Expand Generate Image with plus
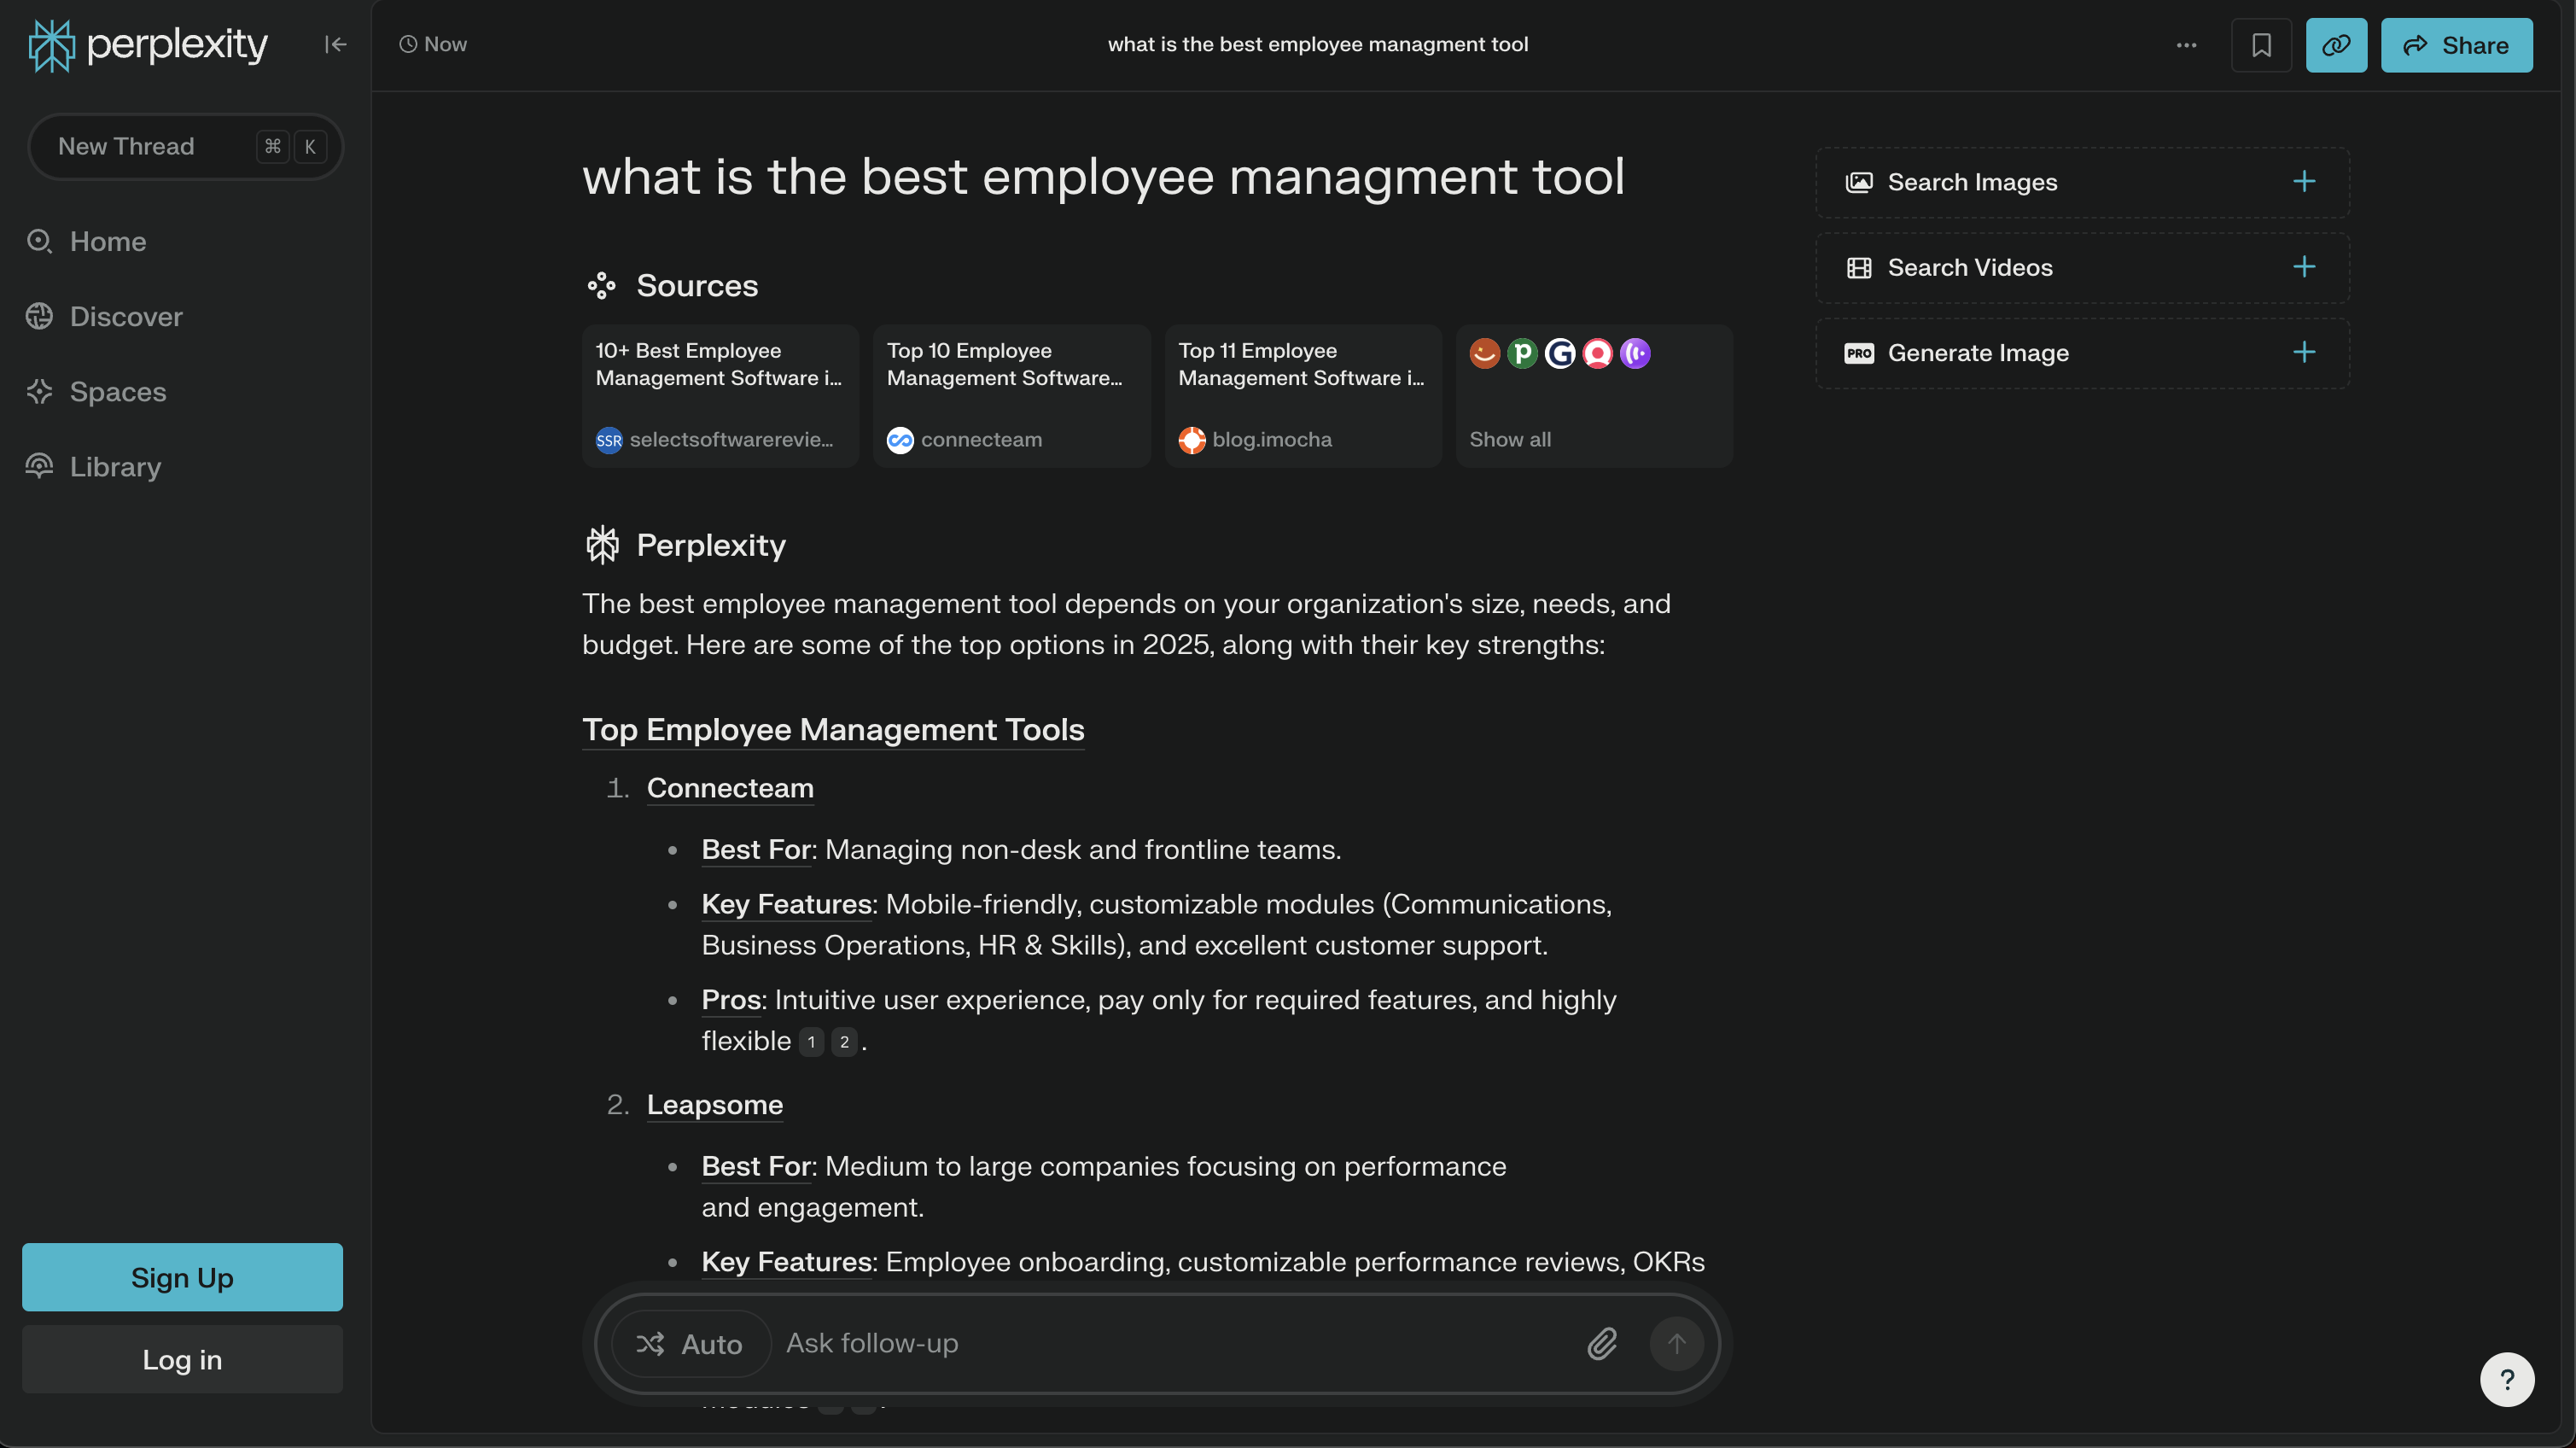 [x=2303, y=352]
